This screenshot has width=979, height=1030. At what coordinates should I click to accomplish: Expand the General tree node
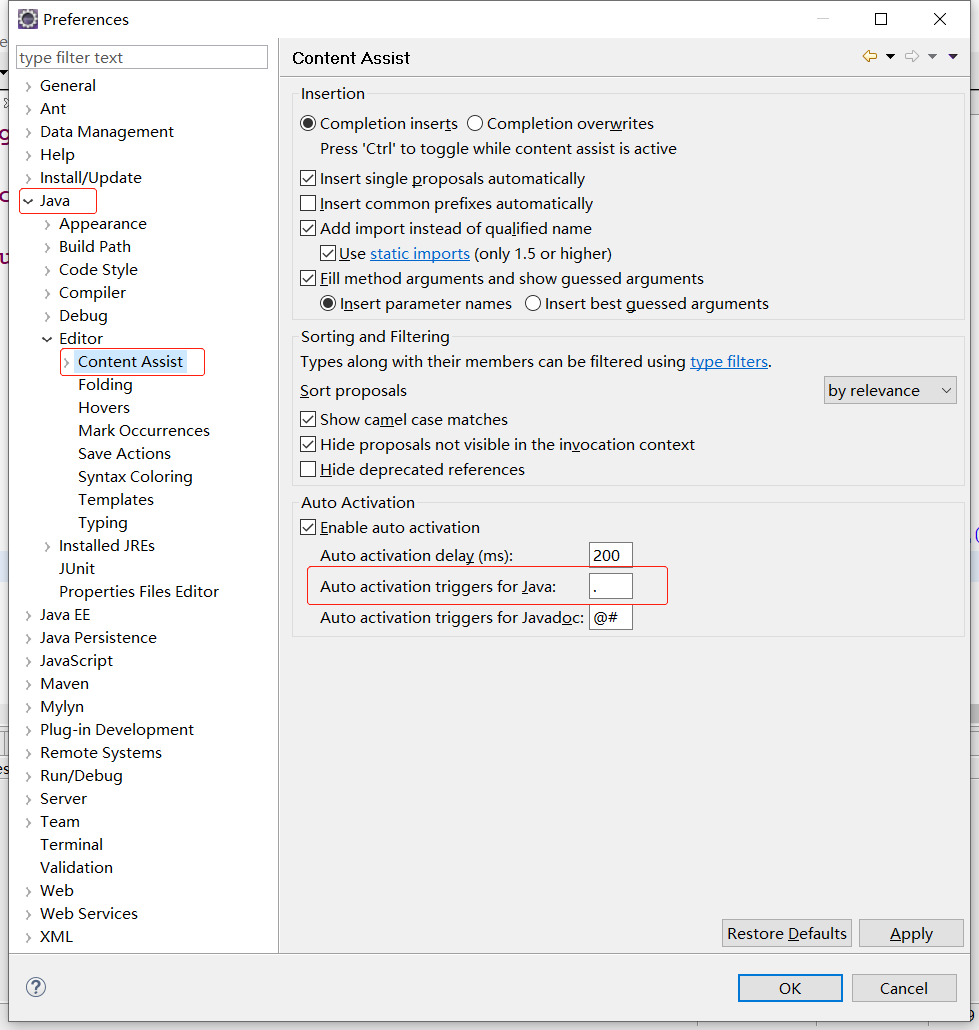(28, 86)
